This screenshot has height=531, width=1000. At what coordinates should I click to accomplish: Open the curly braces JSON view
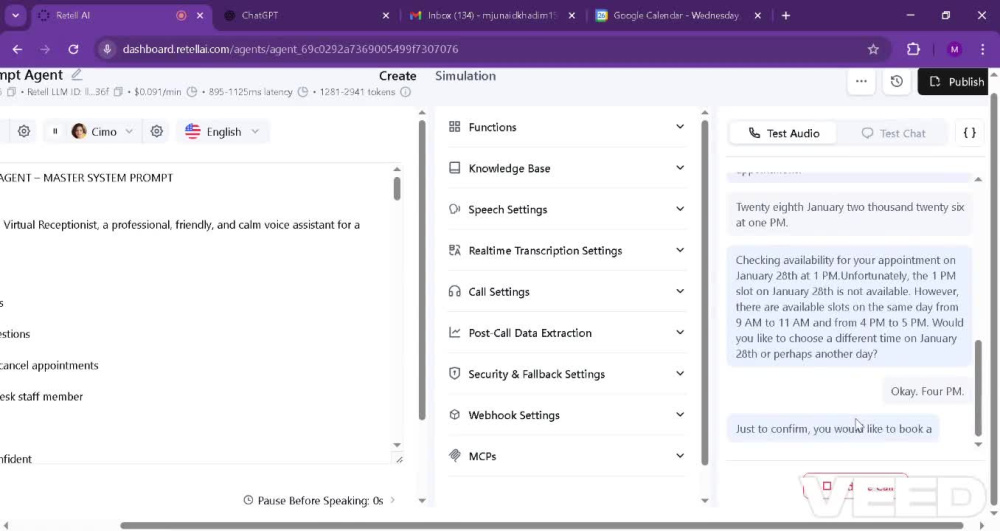point(969,133)
